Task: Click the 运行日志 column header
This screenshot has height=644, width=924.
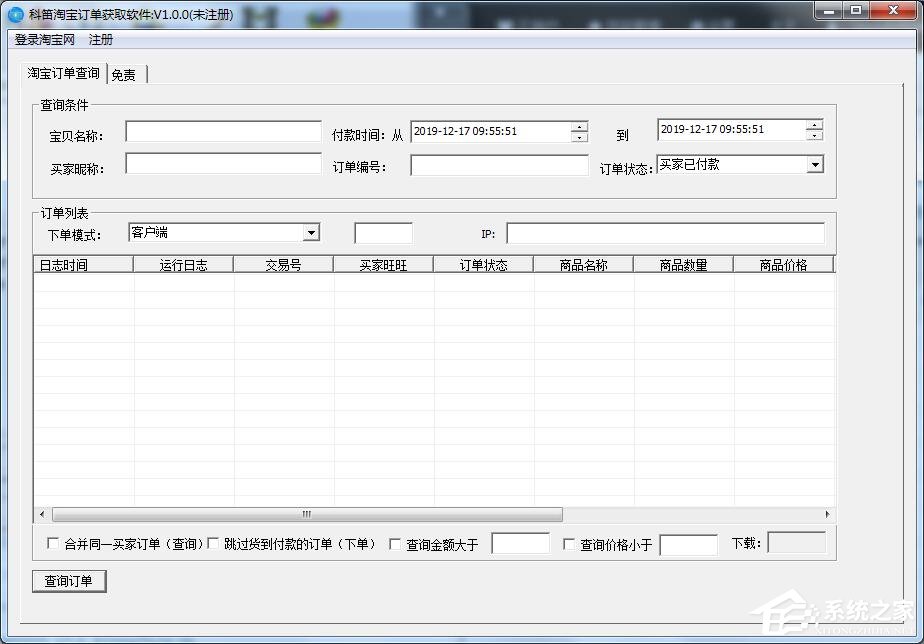Action: tap(183, 265)
